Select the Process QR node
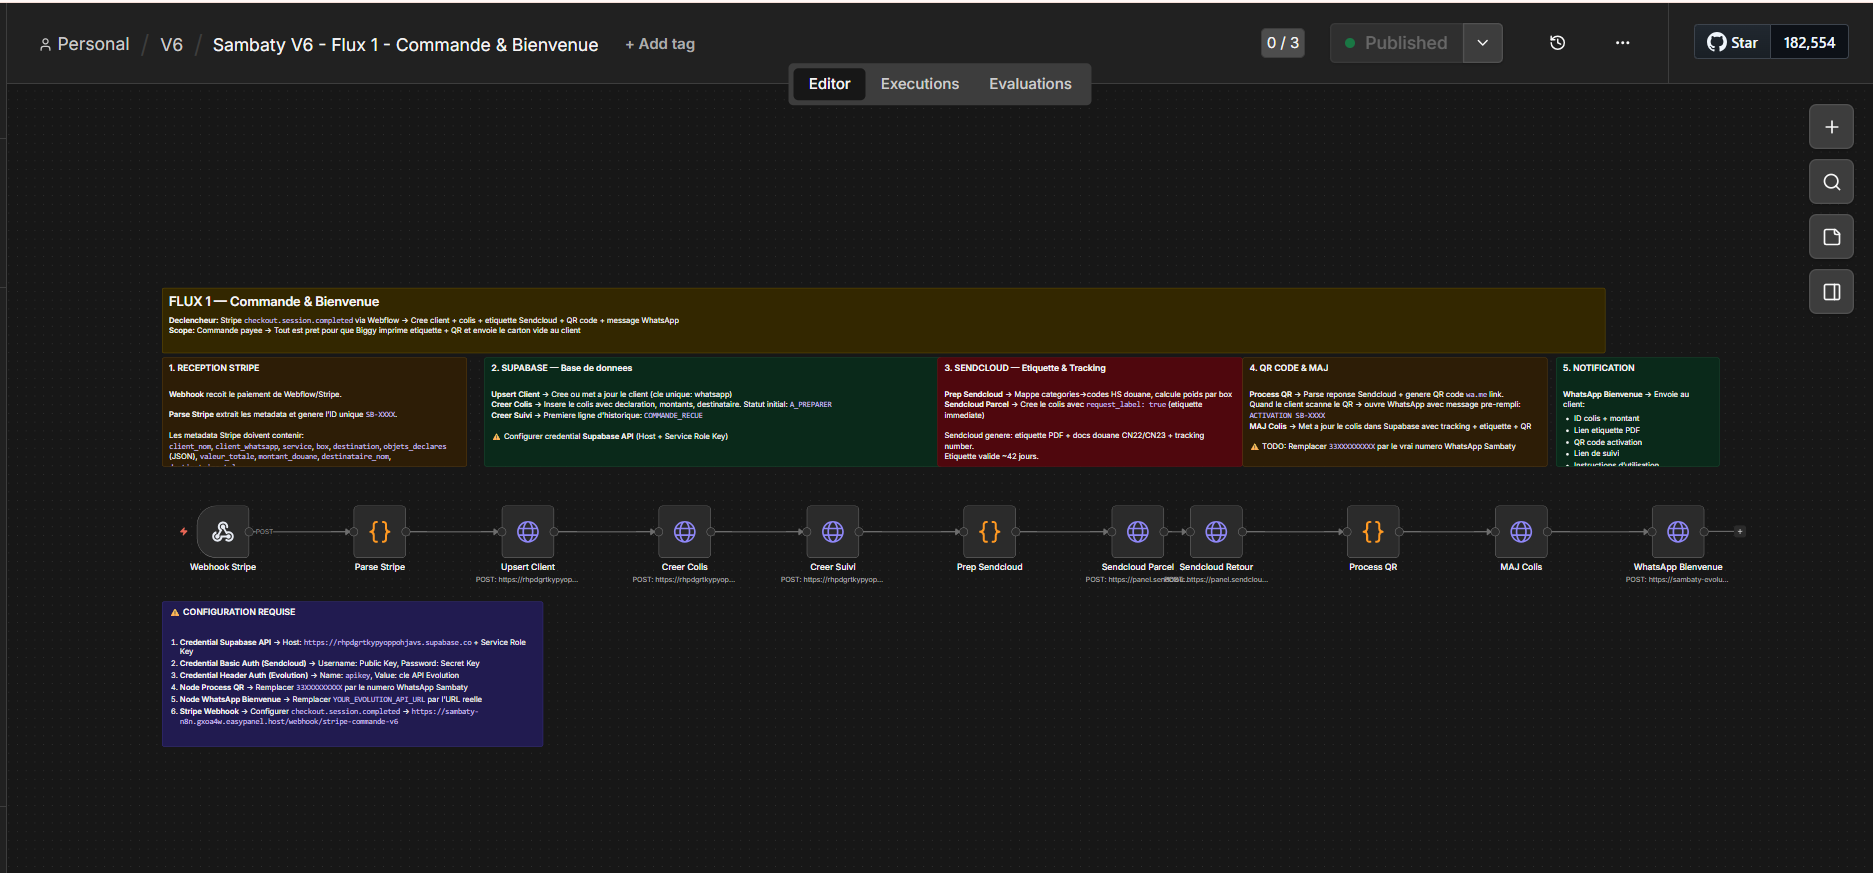The width and height of the screenshot is (1873, 873). click(x=1373, y=532)
